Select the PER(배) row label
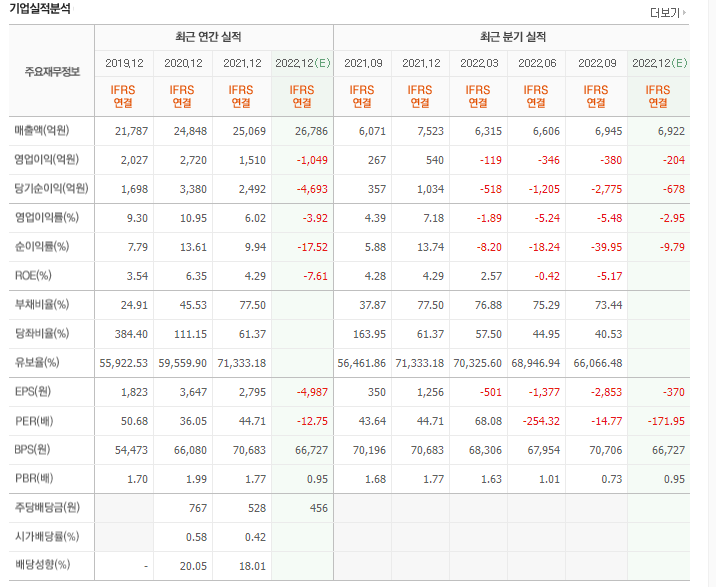Viewport: 716px width, 587px height. (x=35, y=421)
